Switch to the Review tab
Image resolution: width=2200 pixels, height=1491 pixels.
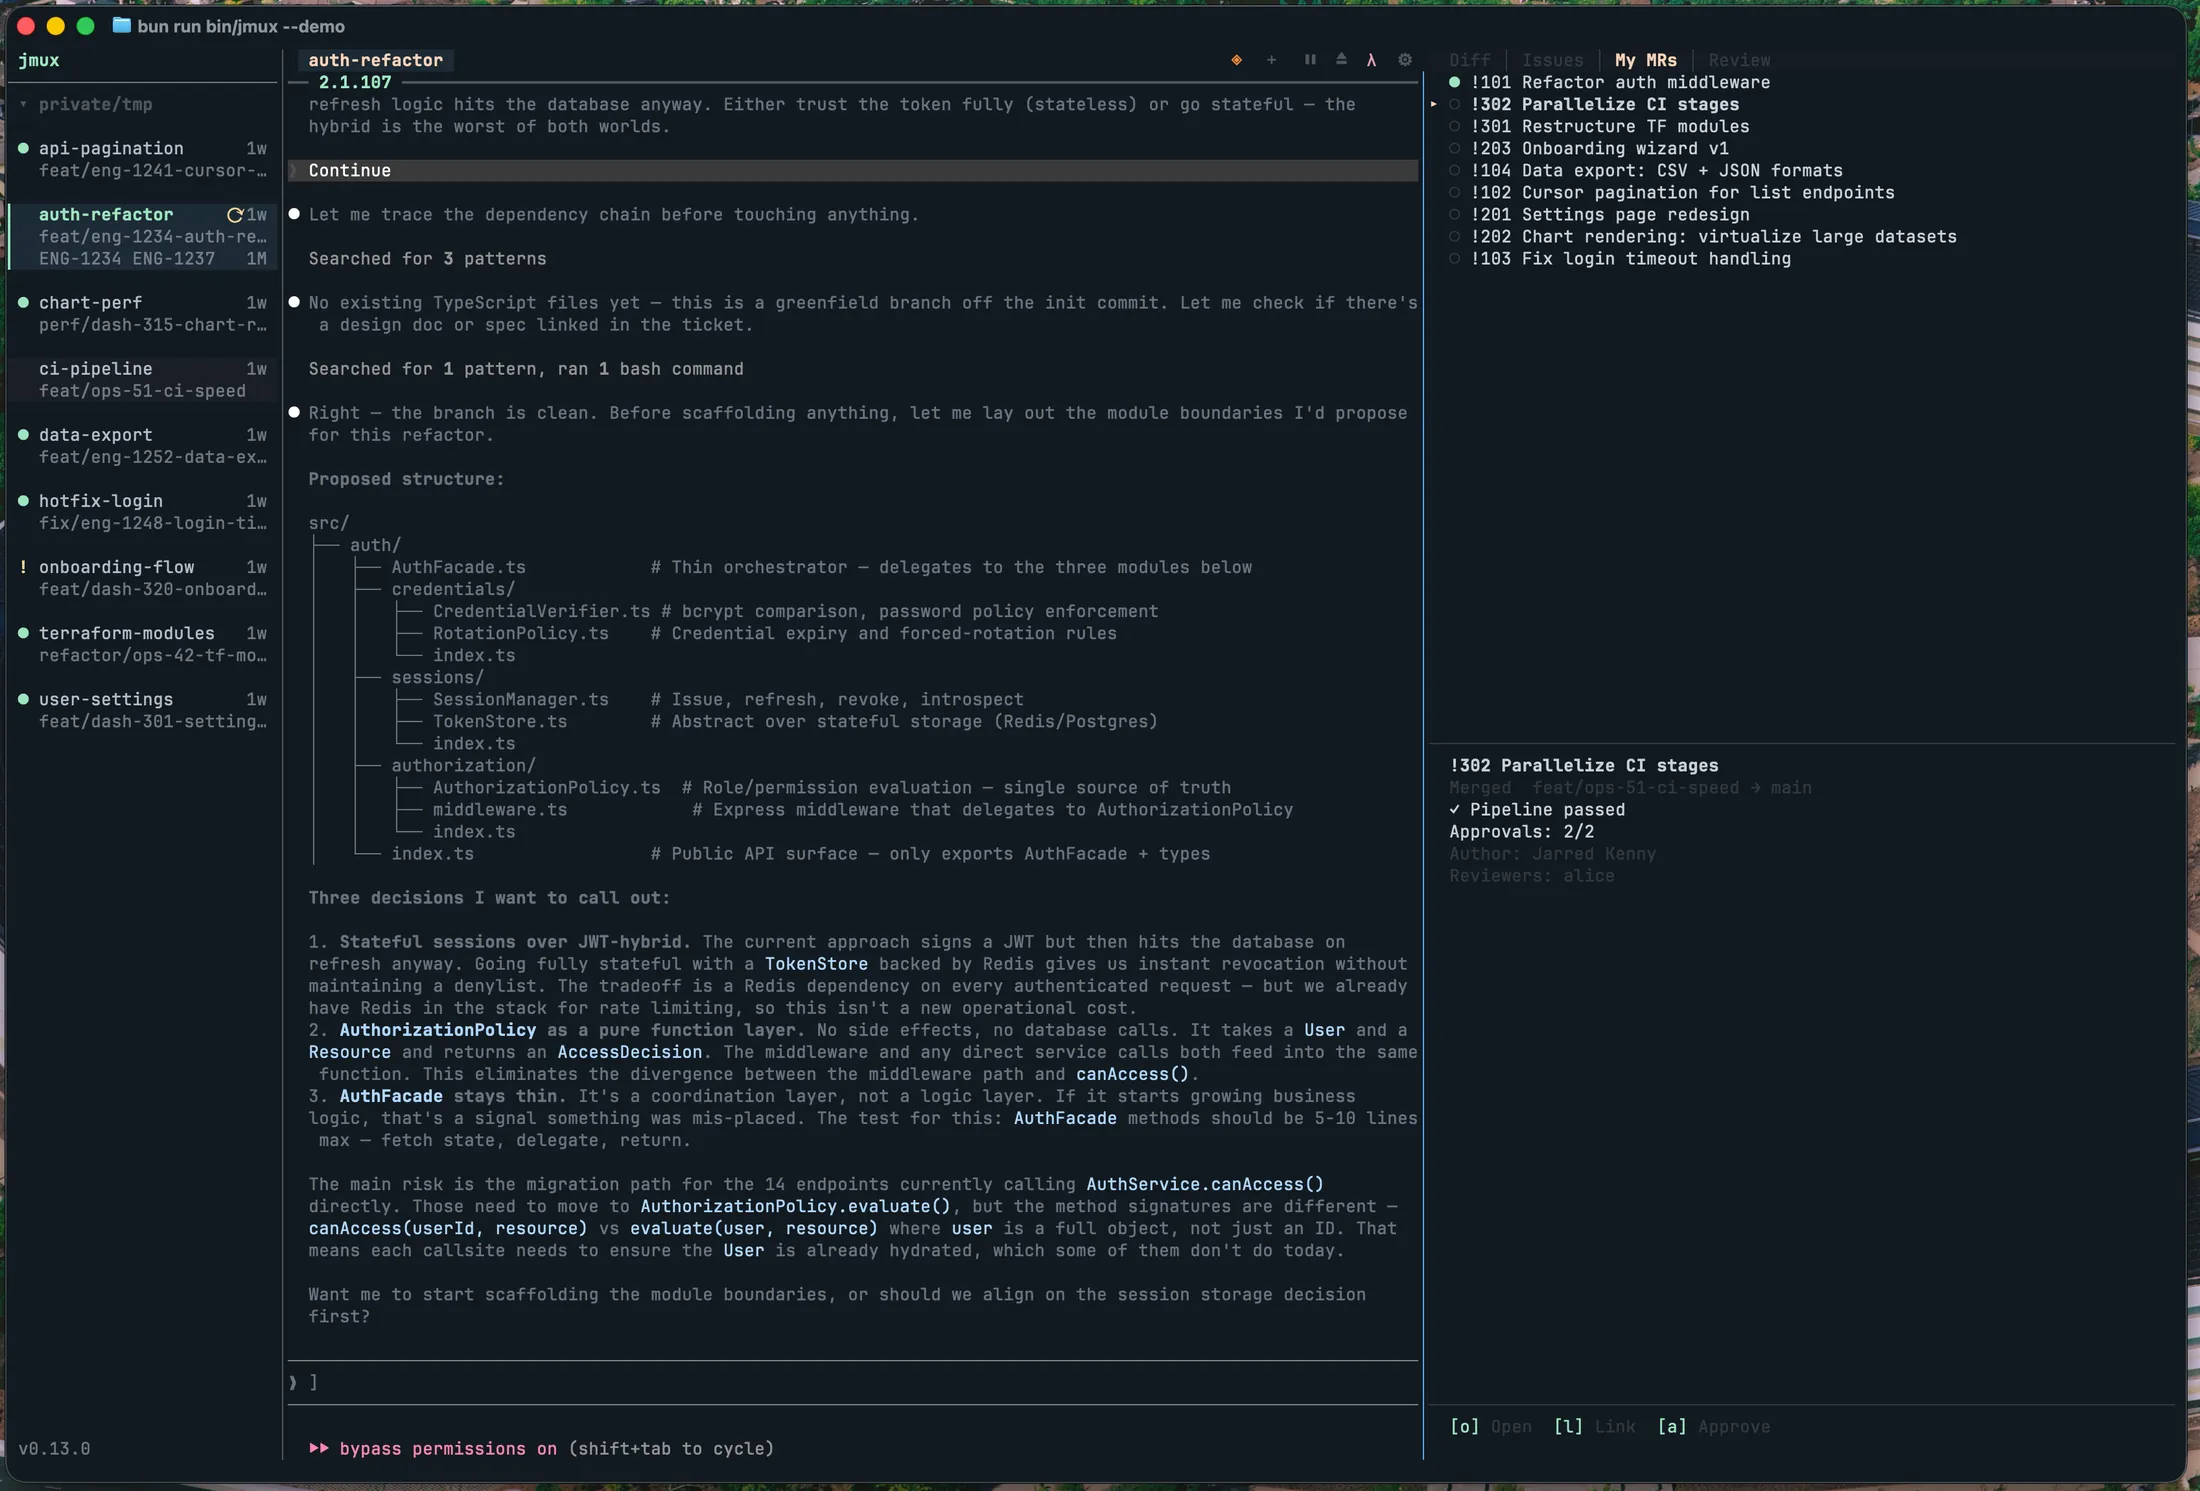coord(1739,60)
